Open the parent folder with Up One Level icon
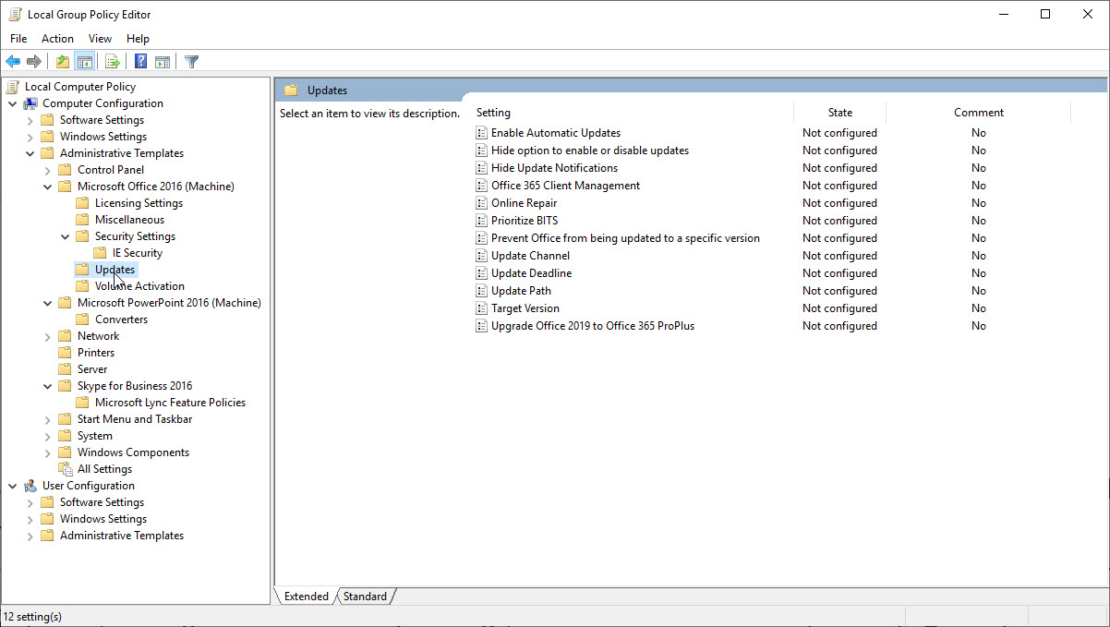 point(61,61)
